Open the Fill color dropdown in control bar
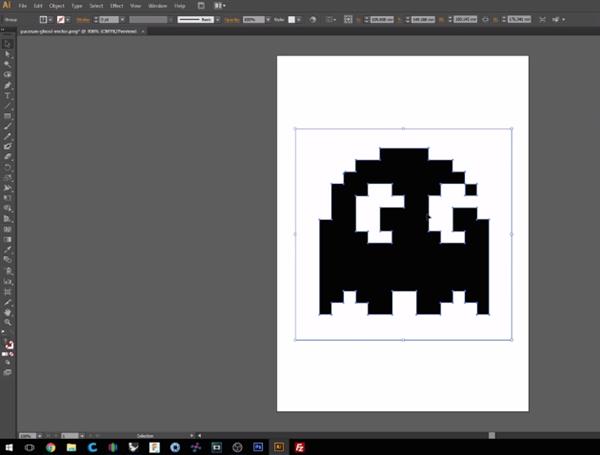Screen dimensions: 600x455 50,20
